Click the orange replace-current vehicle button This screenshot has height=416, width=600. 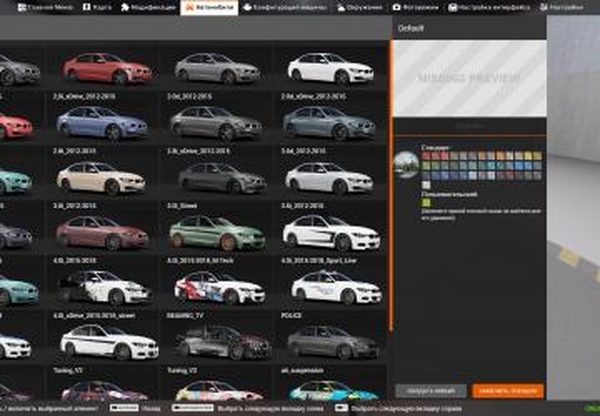click(x=508, y=391)
